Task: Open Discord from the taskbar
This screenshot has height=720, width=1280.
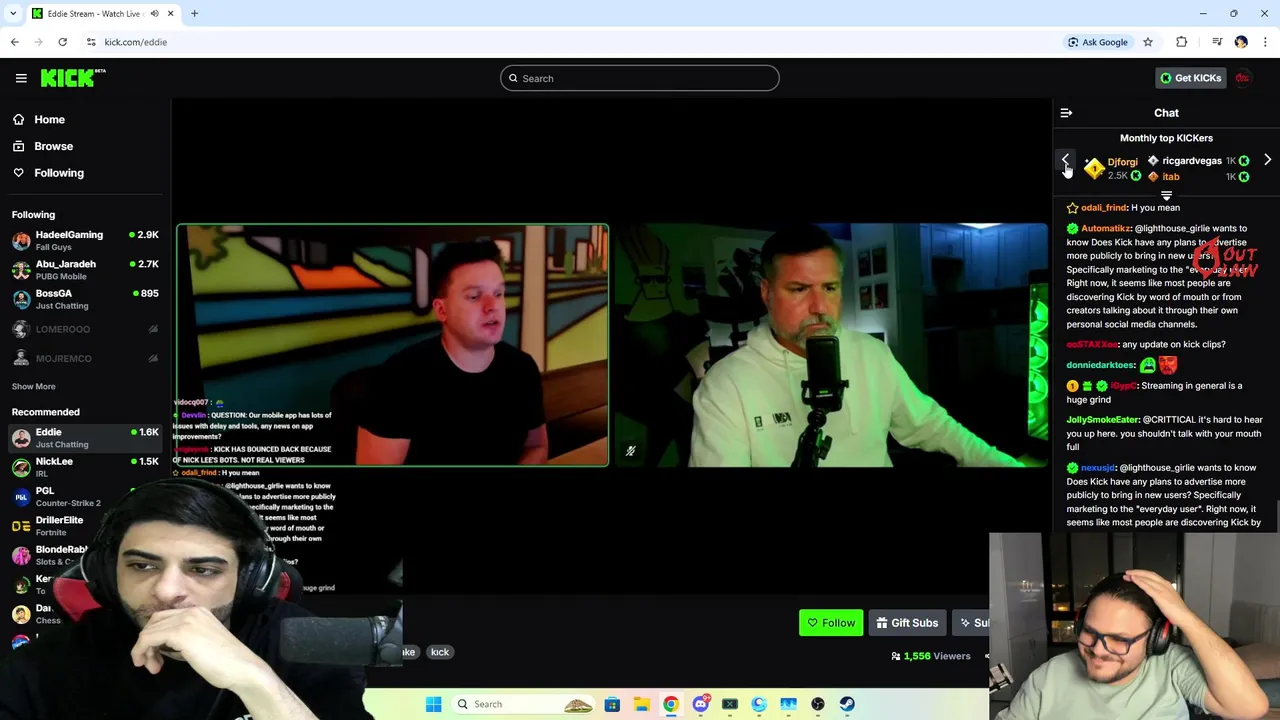Action: tap(700, 704)
